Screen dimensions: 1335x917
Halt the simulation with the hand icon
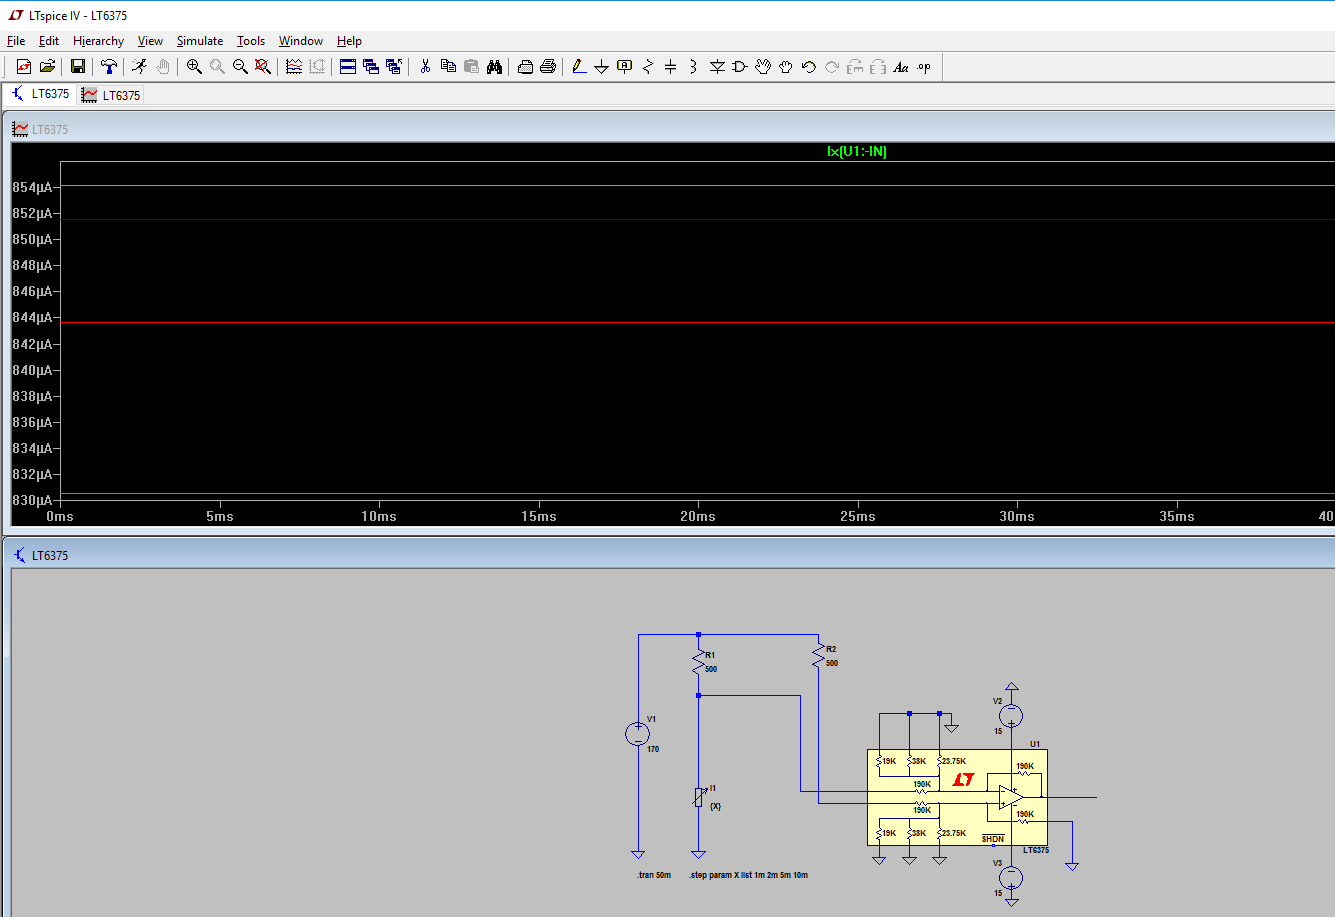pos(163,67)
